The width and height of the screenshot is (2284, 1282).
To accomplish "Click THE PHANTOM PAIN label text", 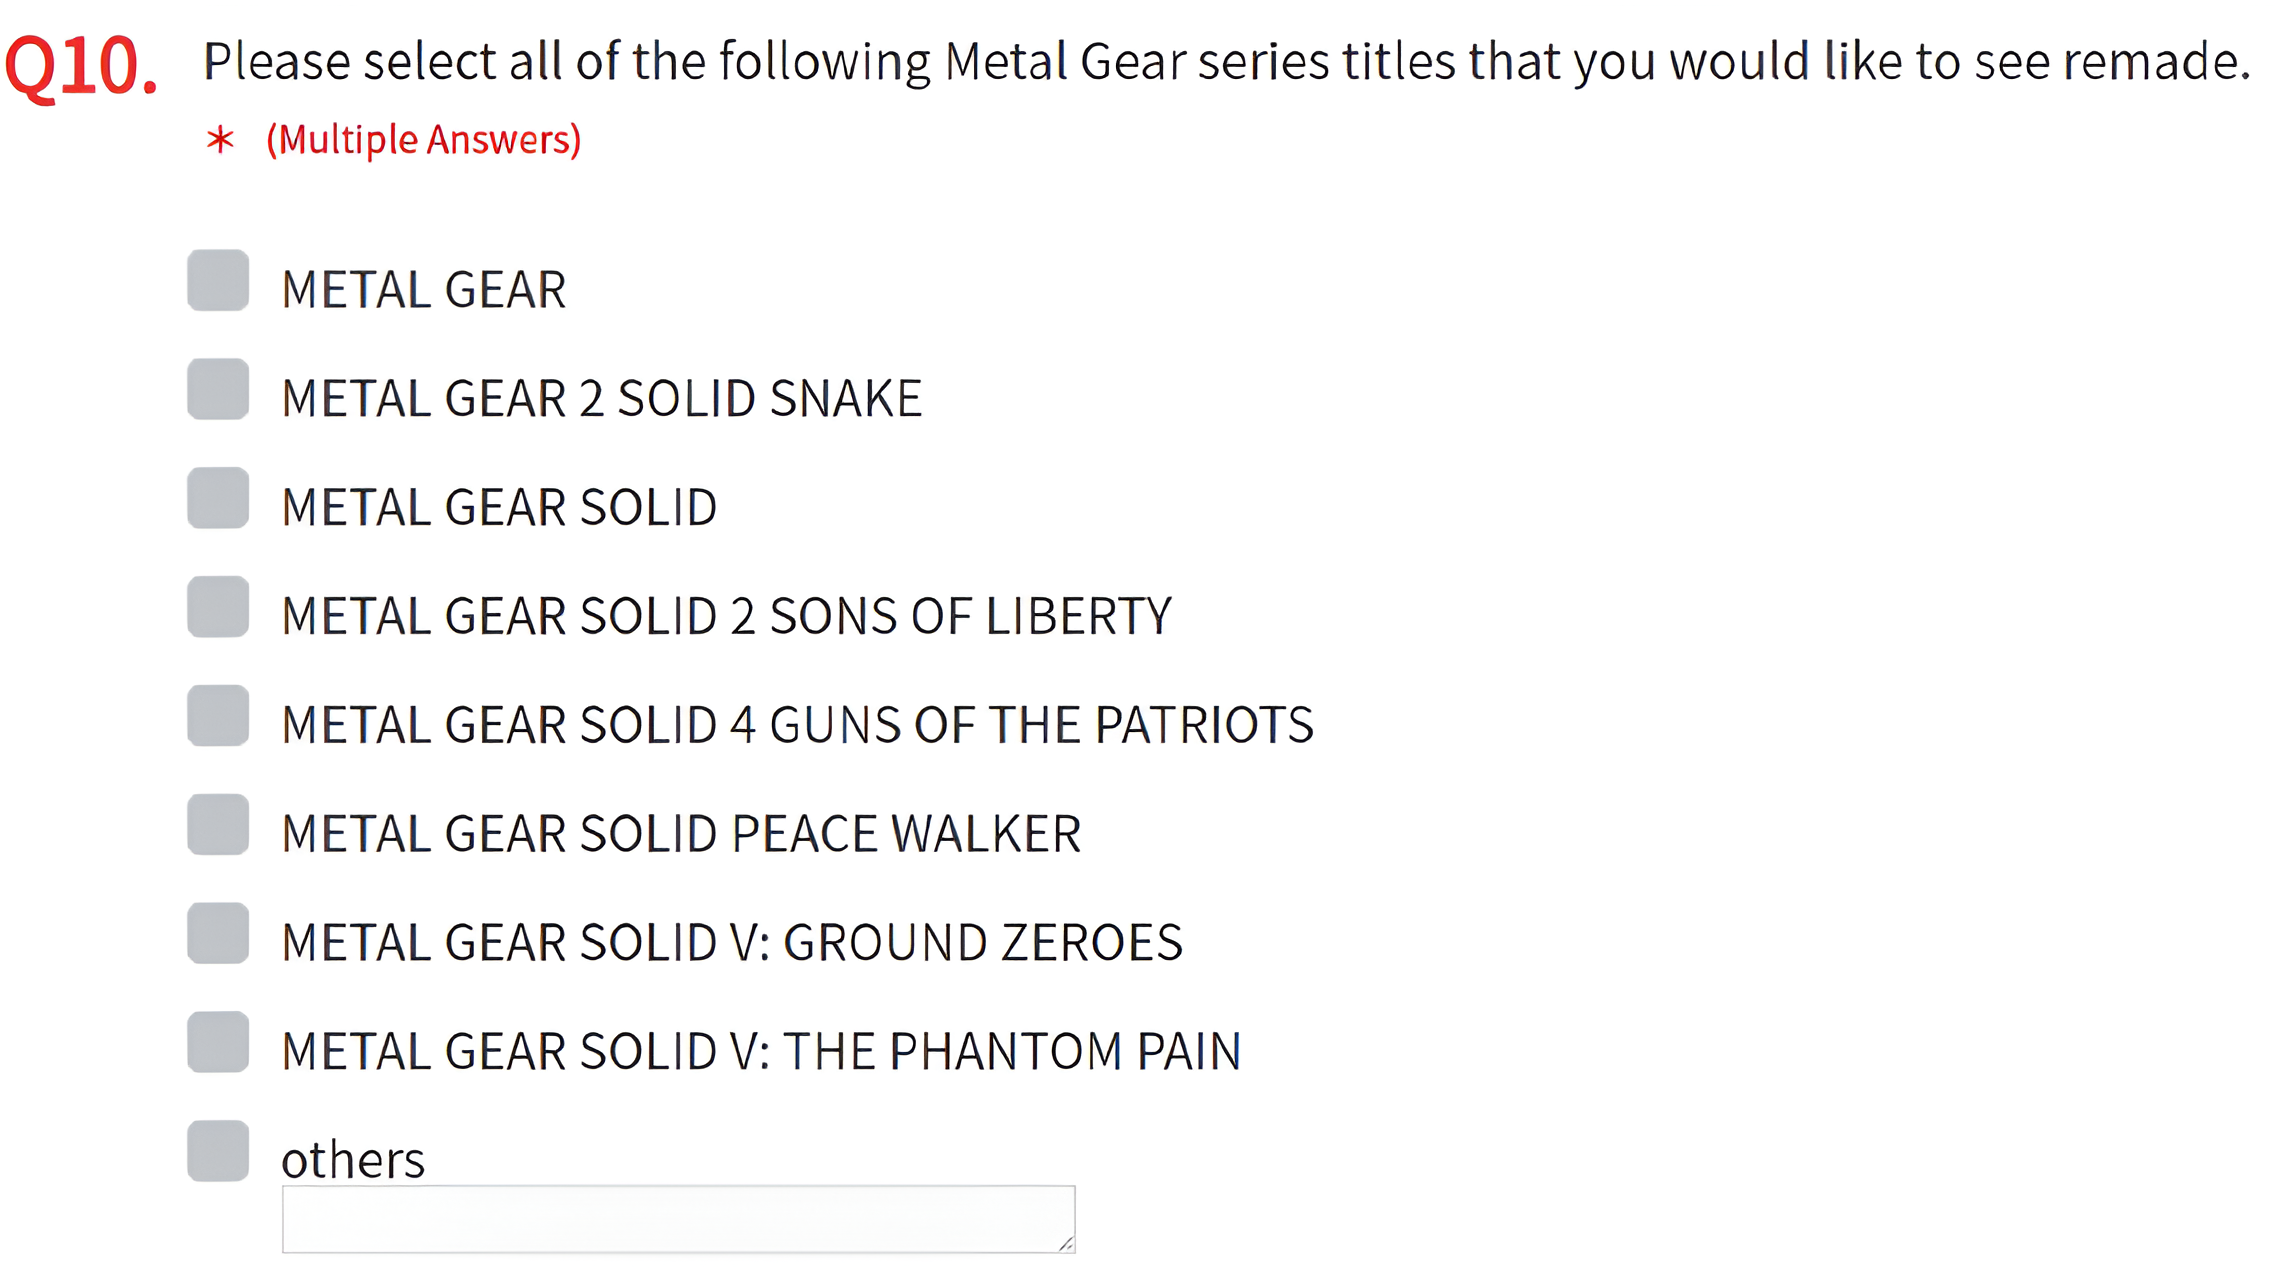I will tap(761, 1052).
